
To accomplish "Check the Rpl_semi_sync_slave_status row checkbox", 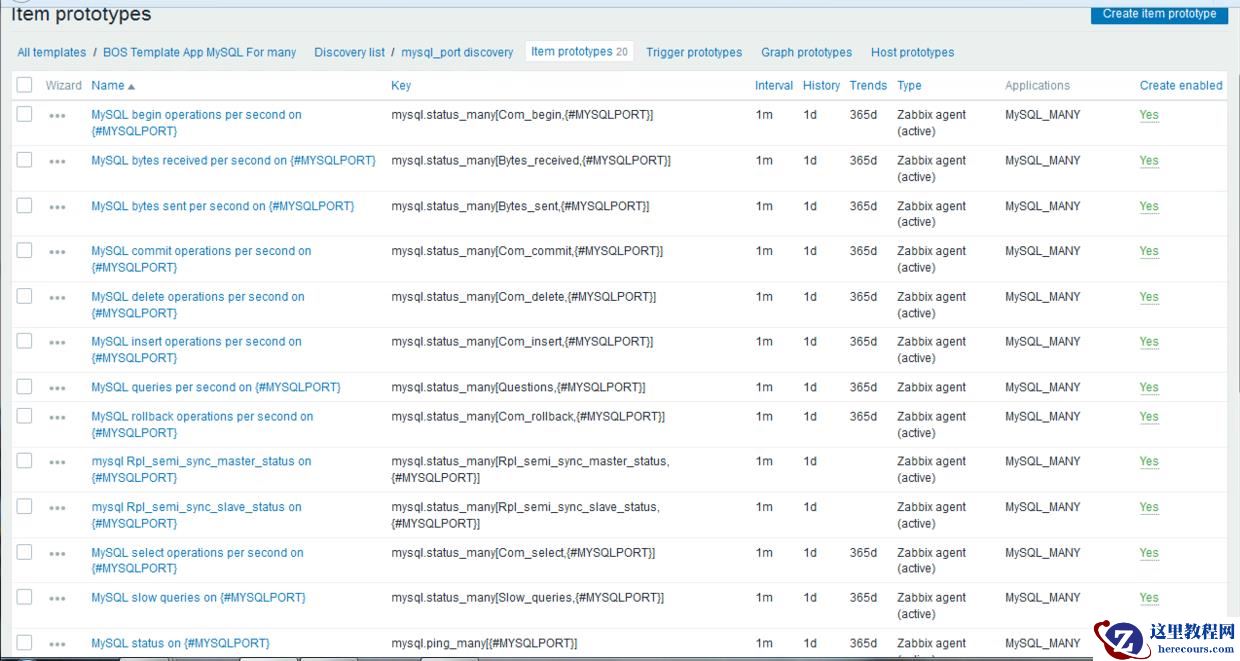I will coord(24,506).
